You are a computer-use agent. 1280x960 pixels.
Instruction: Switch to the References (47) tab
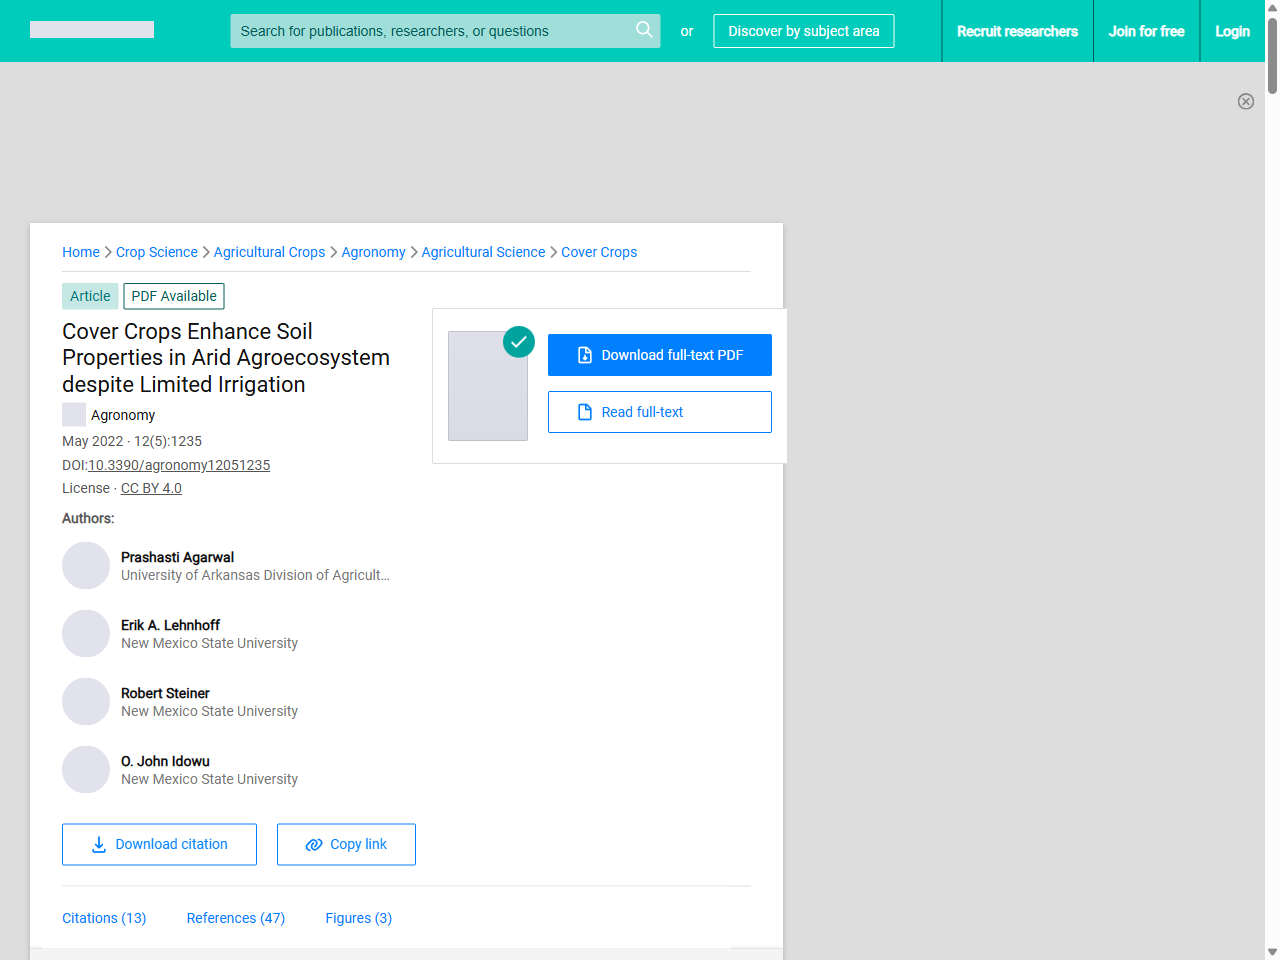[x=236, y=918]
